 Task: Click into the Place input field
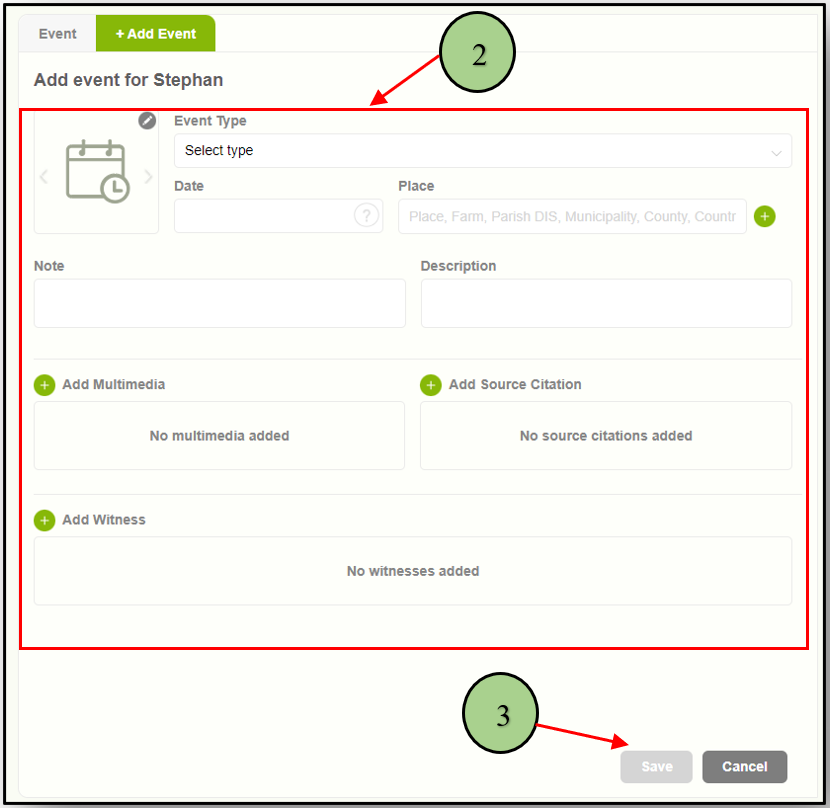coord(572,216)
